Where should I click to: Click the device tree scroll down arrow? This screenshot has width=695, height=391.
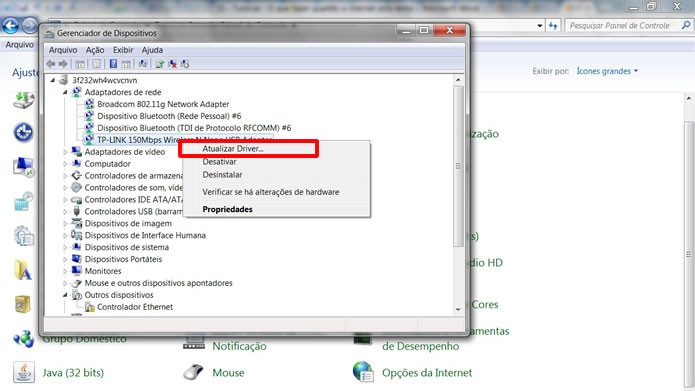coord(458,309)
